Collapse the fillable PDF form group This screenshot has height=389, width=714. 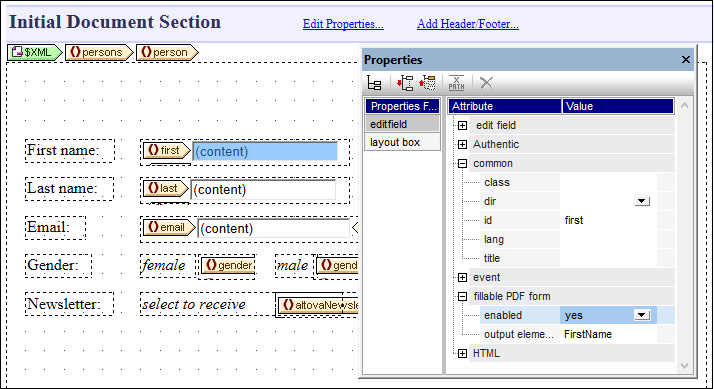462,297
